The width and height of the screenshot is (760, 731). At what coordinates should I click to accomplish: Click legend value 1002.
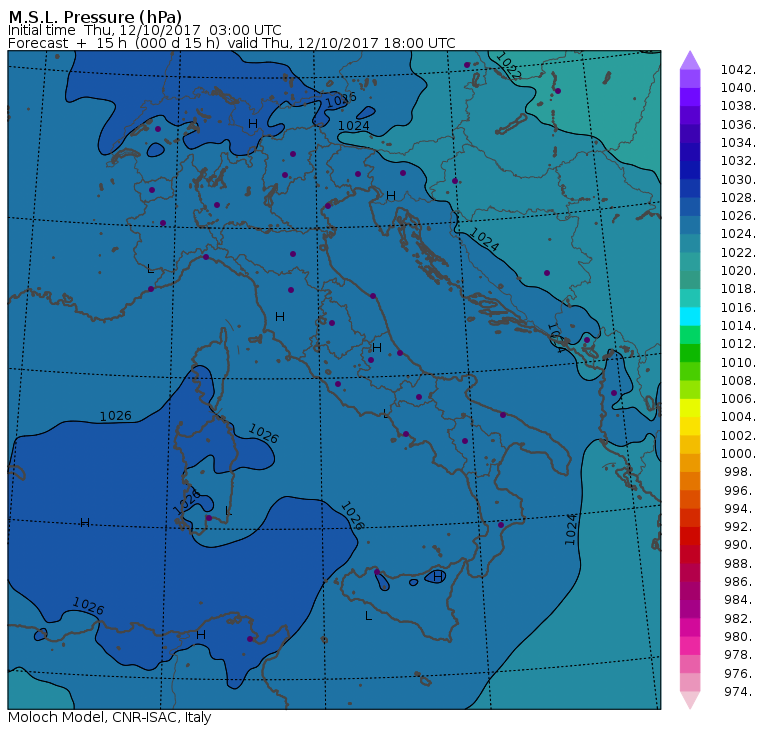[738, 435]
